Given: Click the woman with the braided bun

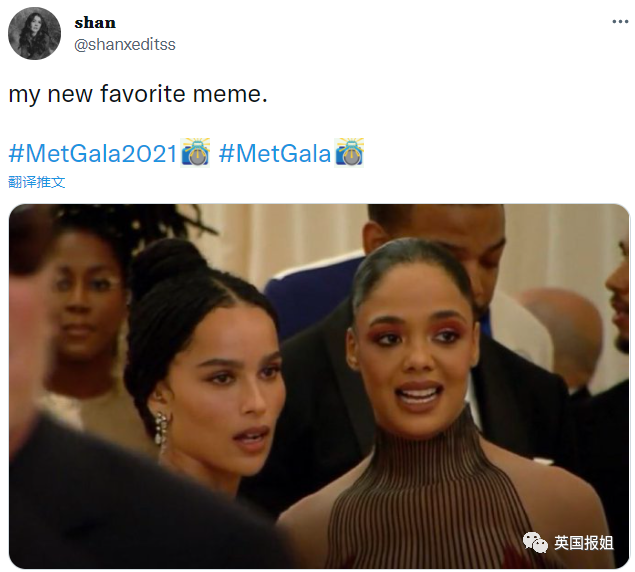Looking at the screenshot, I should point(202,365).
